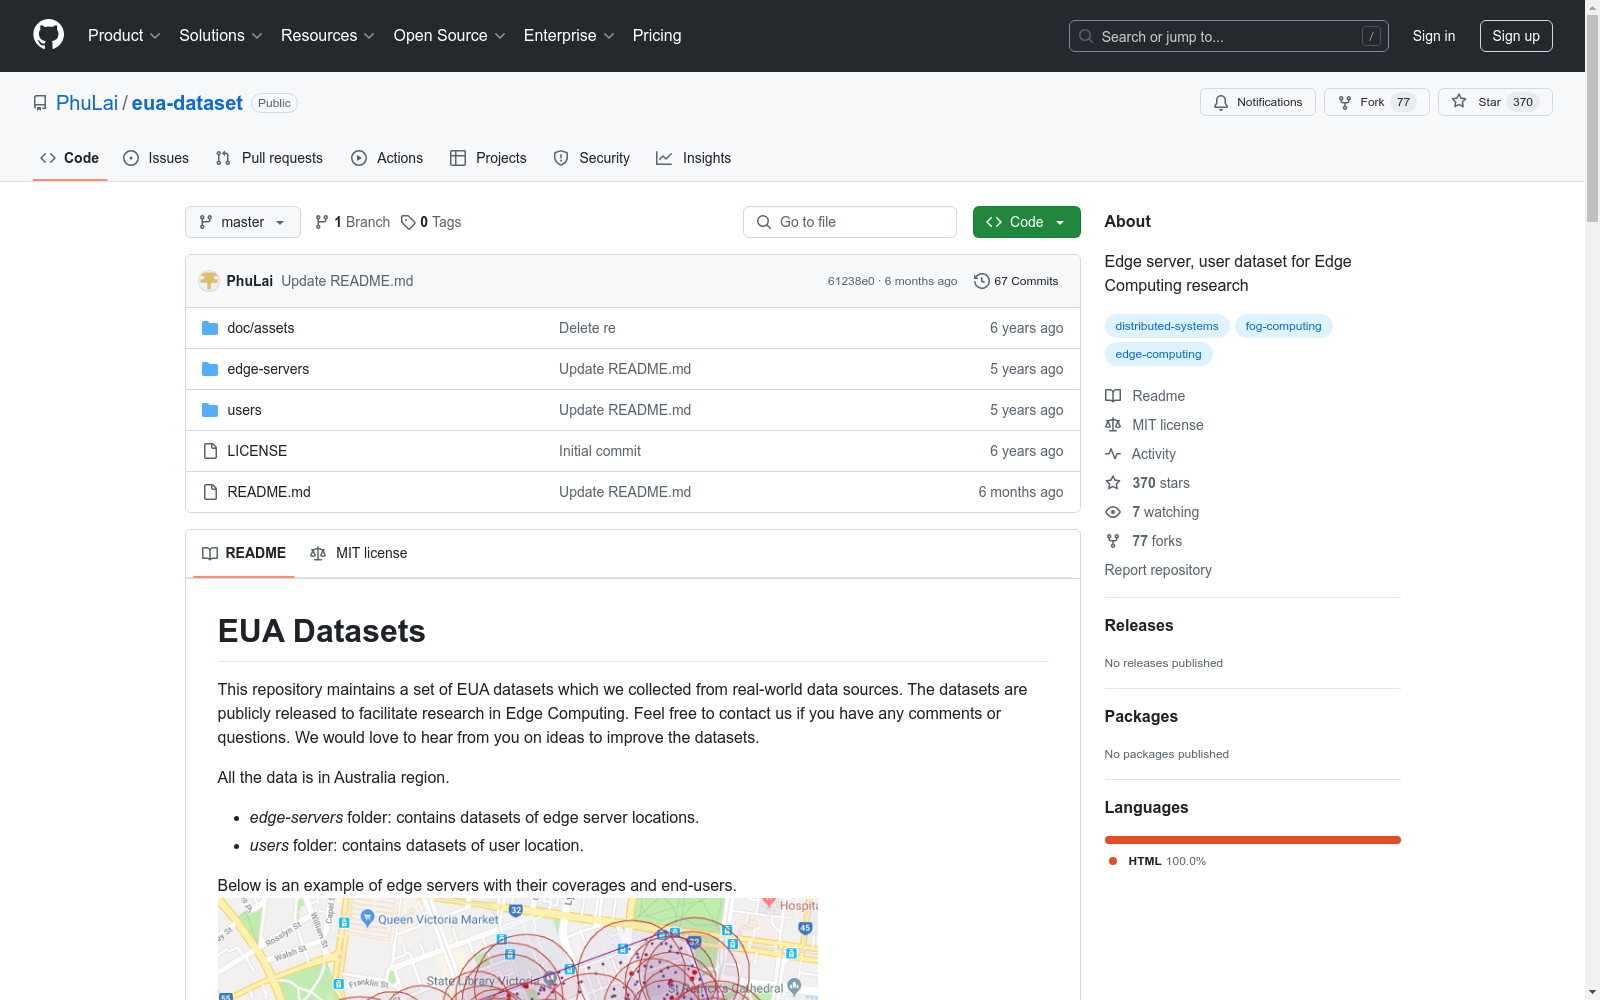Open the edge-servers folder

[267, 369]
